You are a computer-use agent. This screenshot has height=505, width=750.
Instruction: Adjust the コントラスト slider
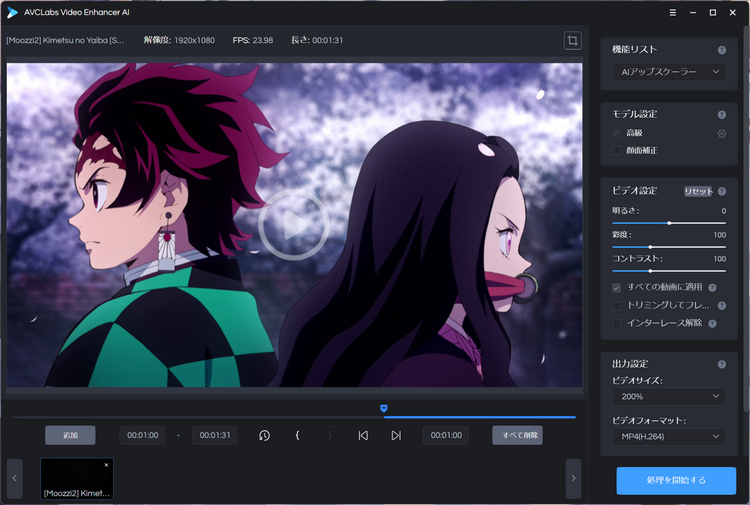point(669,271)
